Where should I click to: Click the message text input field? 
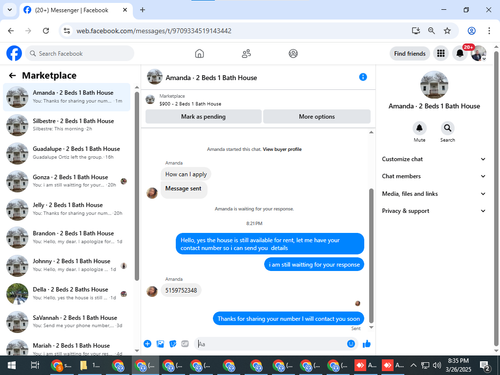271,344
